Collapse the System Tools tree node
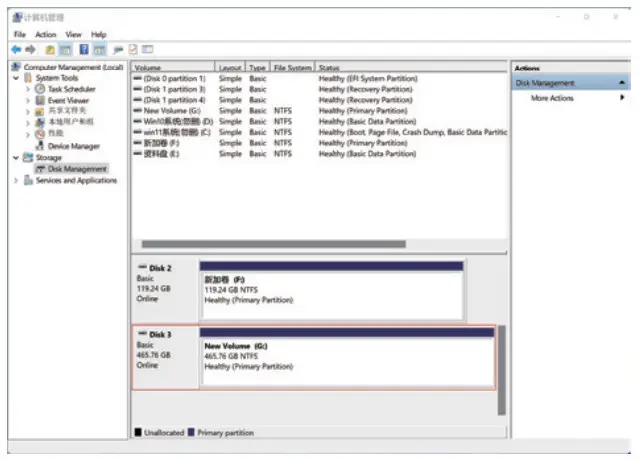The image size is (640, 460). (16, 78)
